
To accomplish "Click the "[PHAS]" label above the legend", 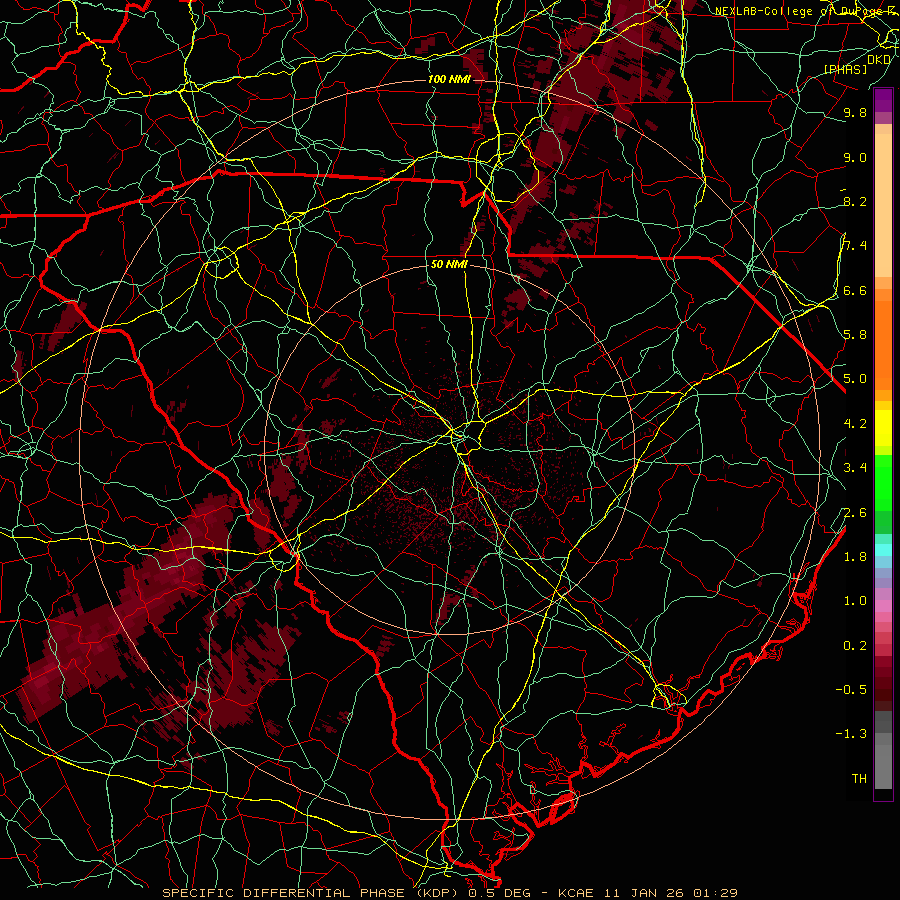I will coord(845,69).
